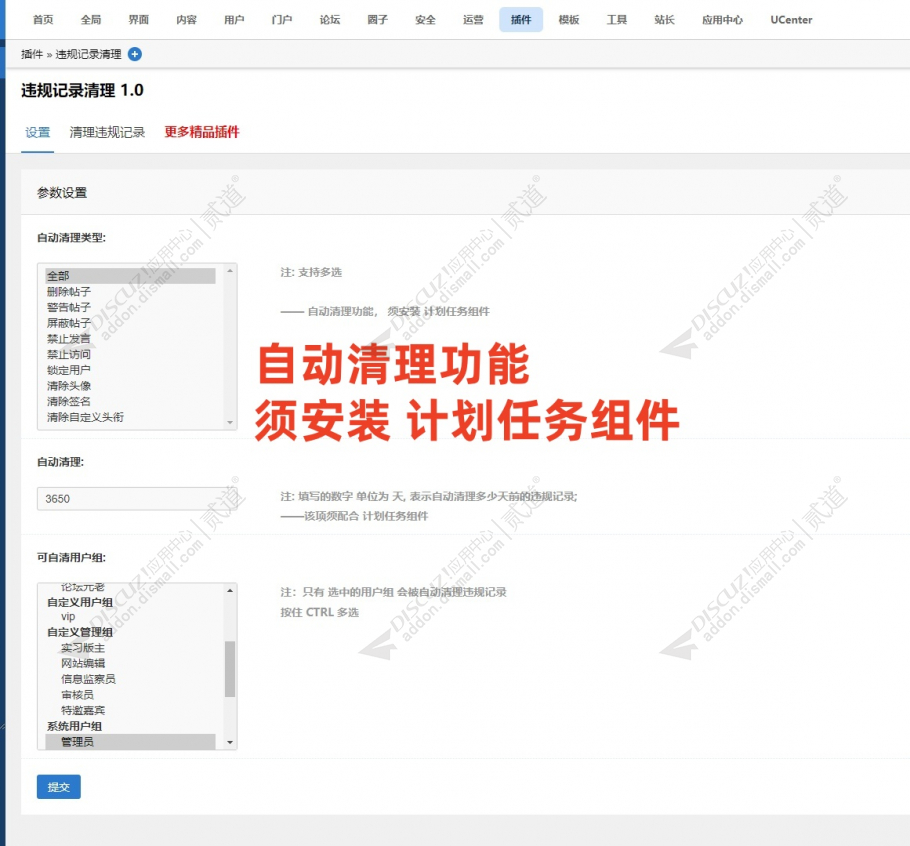Open the 站长 menu
The width and height of the screenshot is (910, 846).
pyautogui.click(x=664, y=20)
